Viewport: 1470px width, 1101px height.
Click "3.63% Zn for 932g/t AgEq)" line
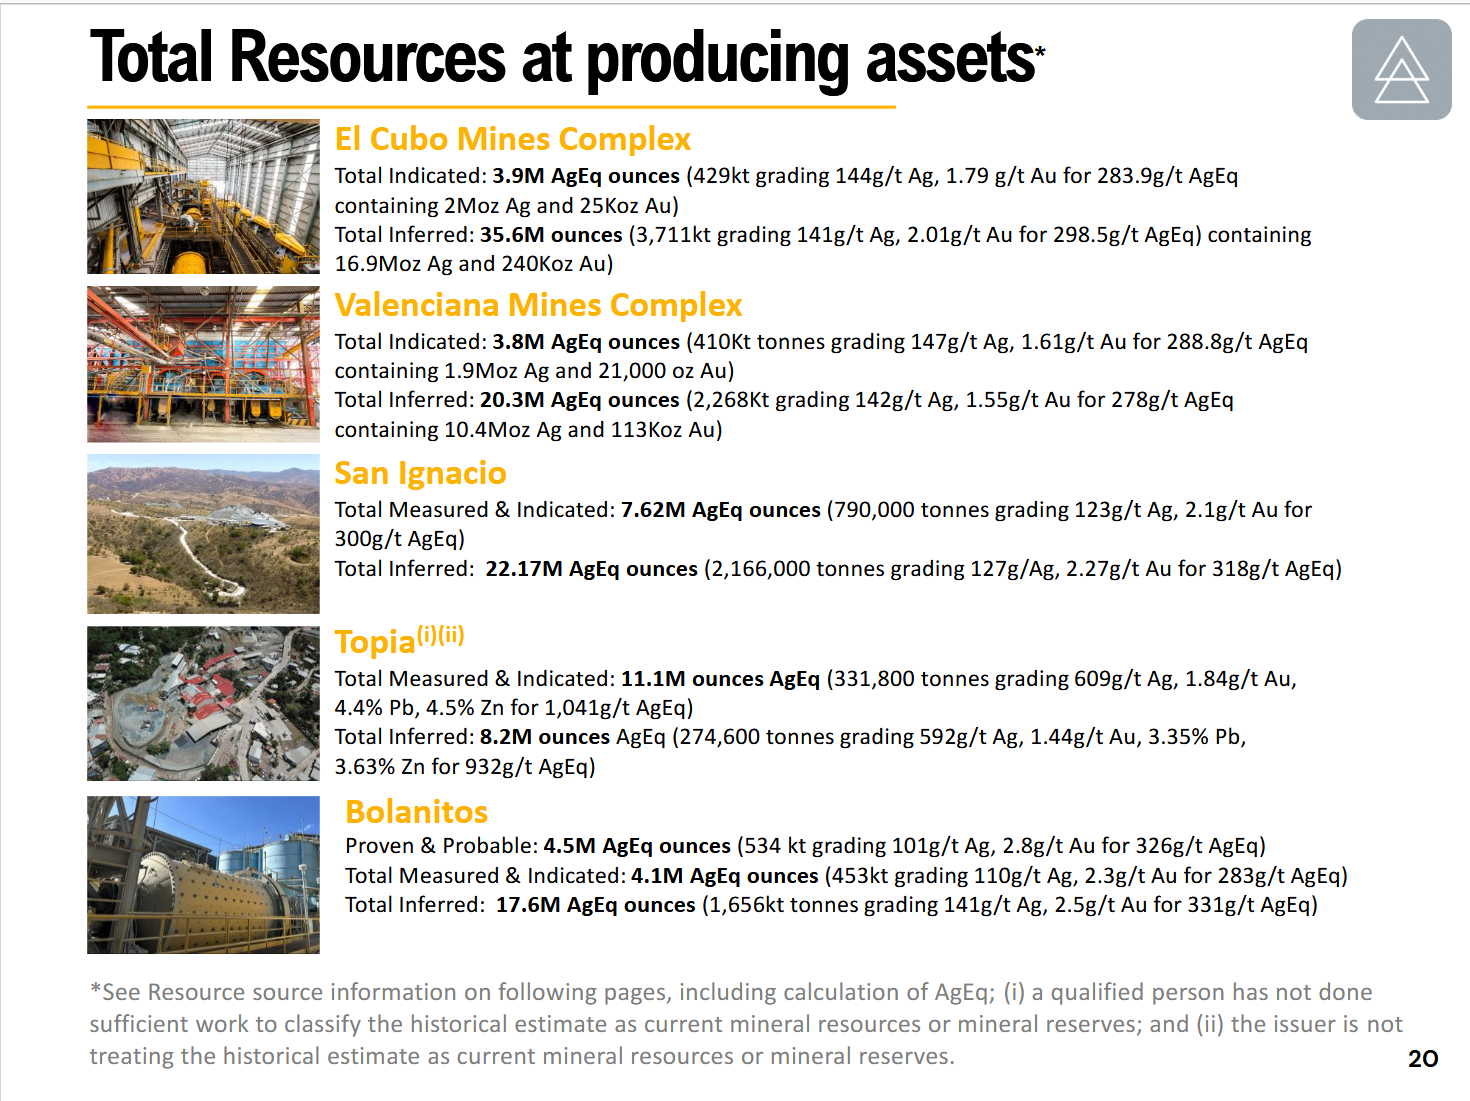click(465, 767)
